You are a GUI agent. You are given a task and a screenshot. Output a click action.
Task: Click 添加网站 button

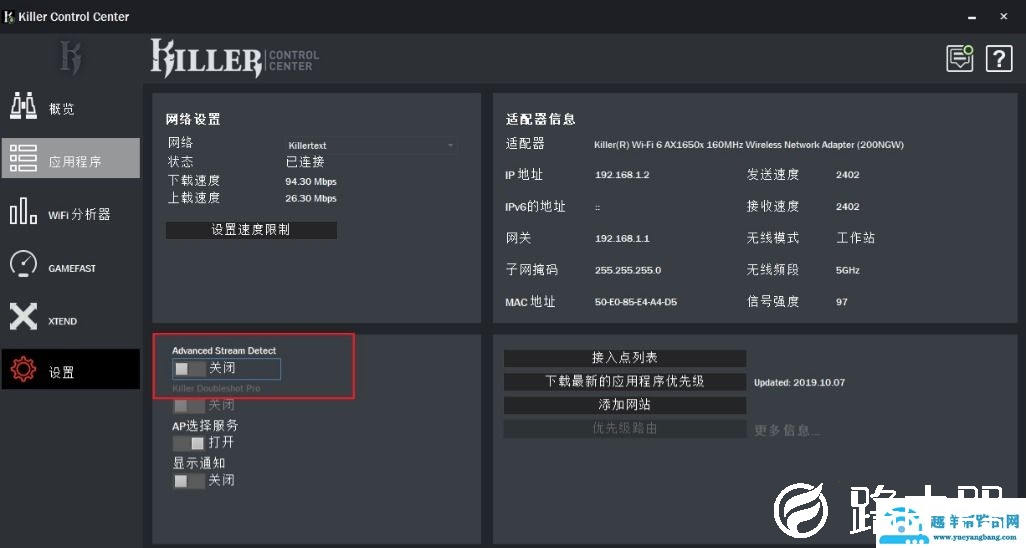pyautogui.click(x=625, y=405)
